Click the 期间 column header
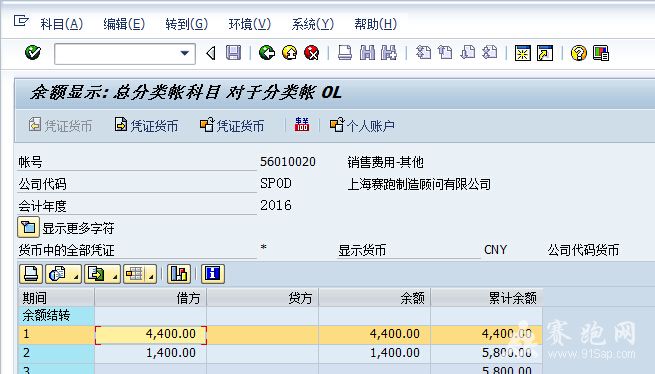The height and width of the screenshot is (374, 655). tap(56, 298)
